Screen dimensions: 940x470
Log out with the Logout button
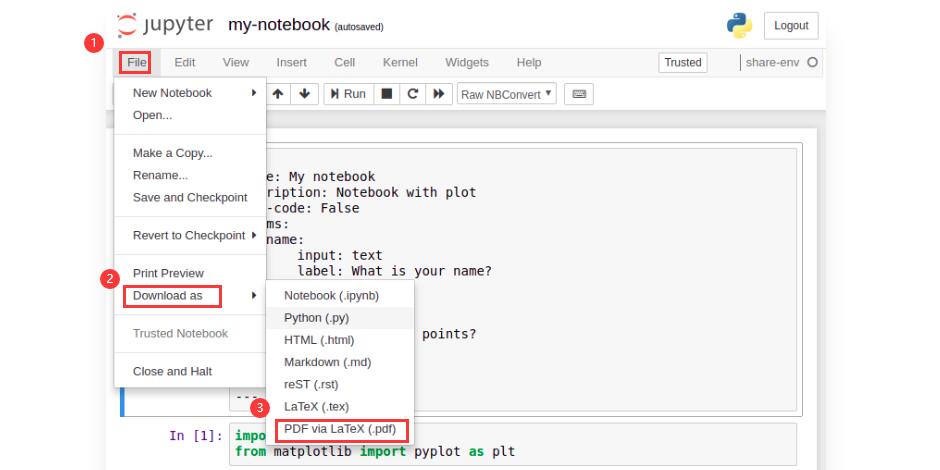(791, 26)
